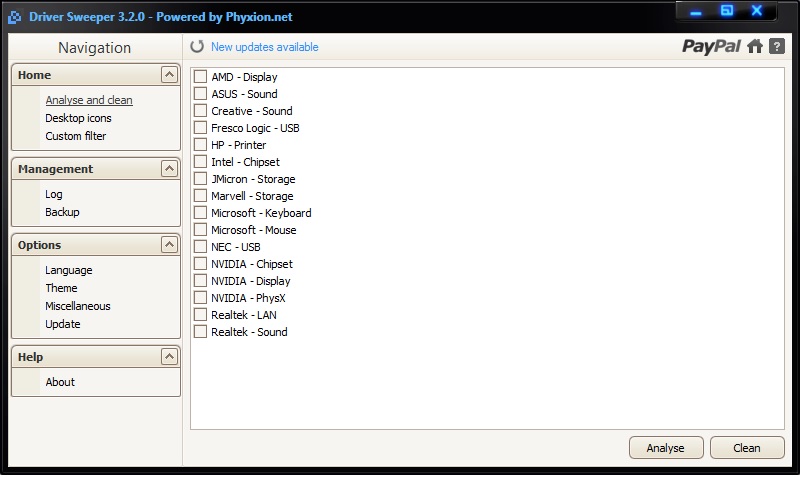Follow the New updates available link
The height and width of the screenshot is (477, 801).
coord(265,47)
